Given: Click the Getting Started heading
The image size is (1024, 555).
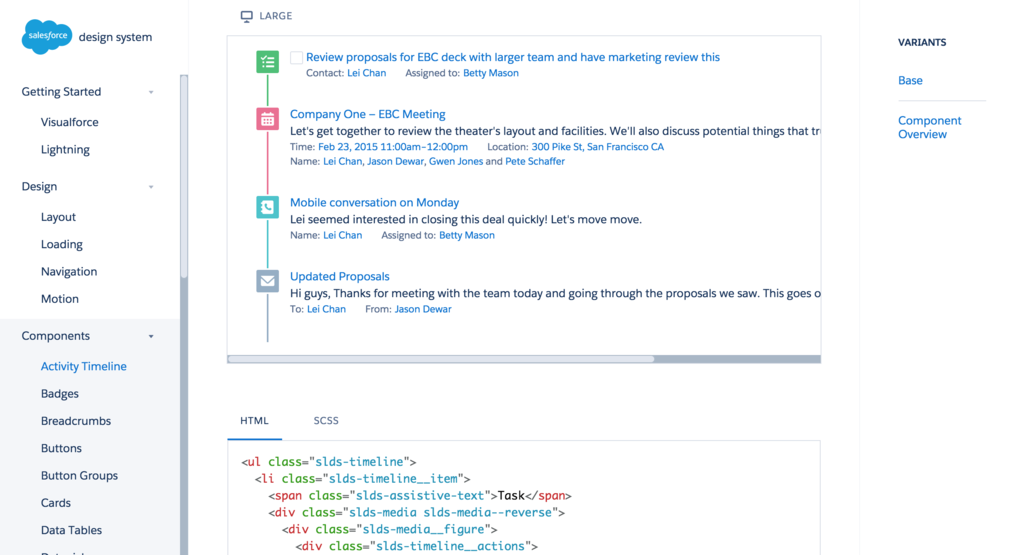Looking at the screenshot, I should [61, 92].
